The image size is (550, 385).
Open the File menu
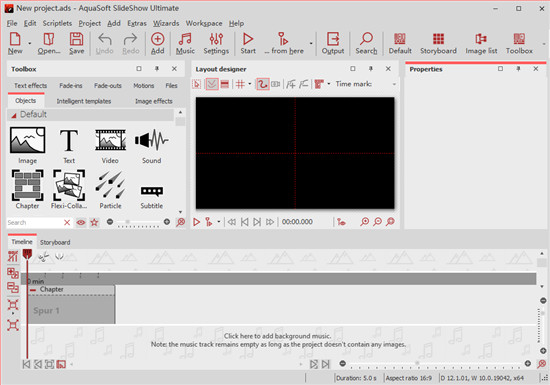point(12,23)
